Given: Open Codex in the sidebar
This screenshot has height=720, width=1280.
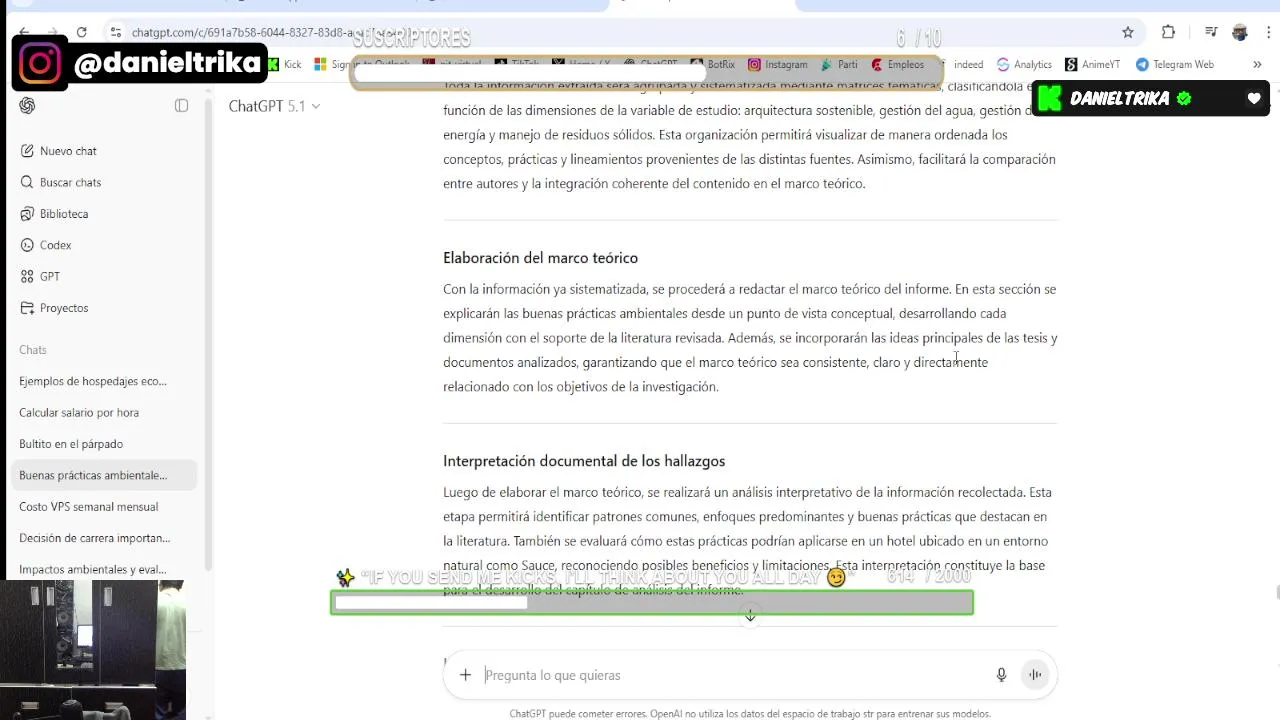Looking at the screenshot, I should 55,245.
